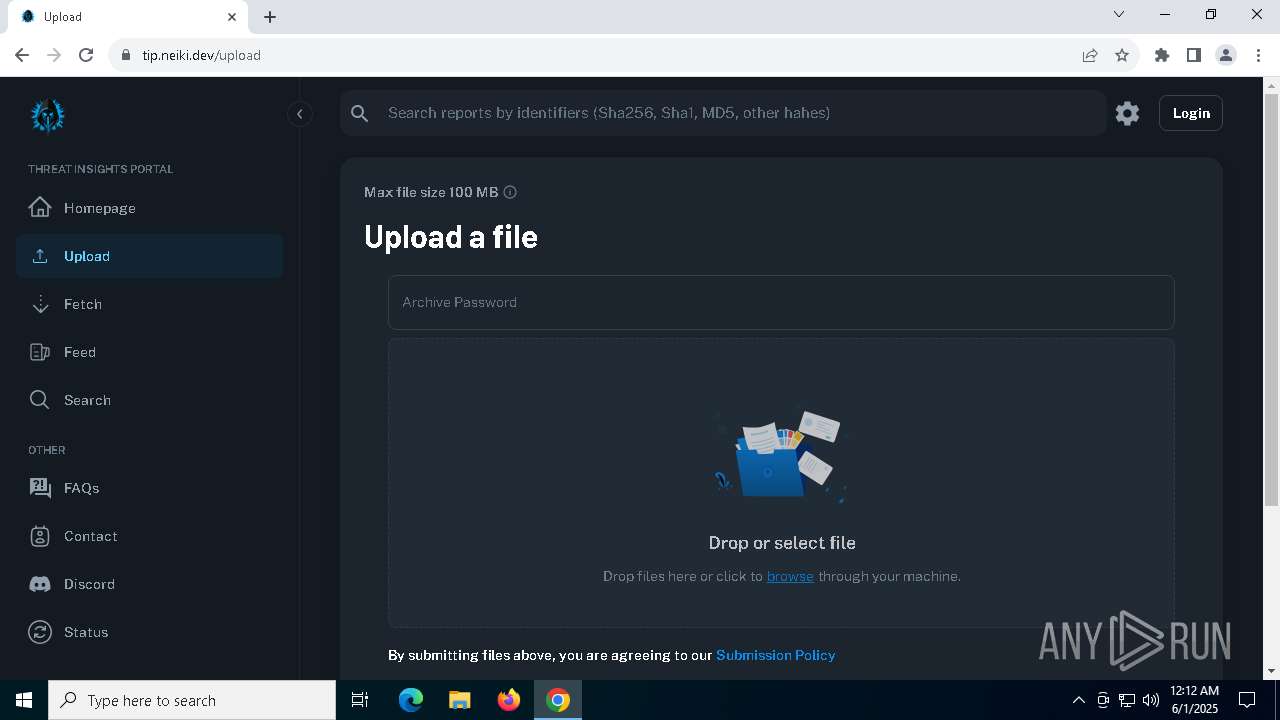Image resolution: width=1280 pixels, height=720 pixels.
Task: Open notification center
Action: tap(1248, 700)
